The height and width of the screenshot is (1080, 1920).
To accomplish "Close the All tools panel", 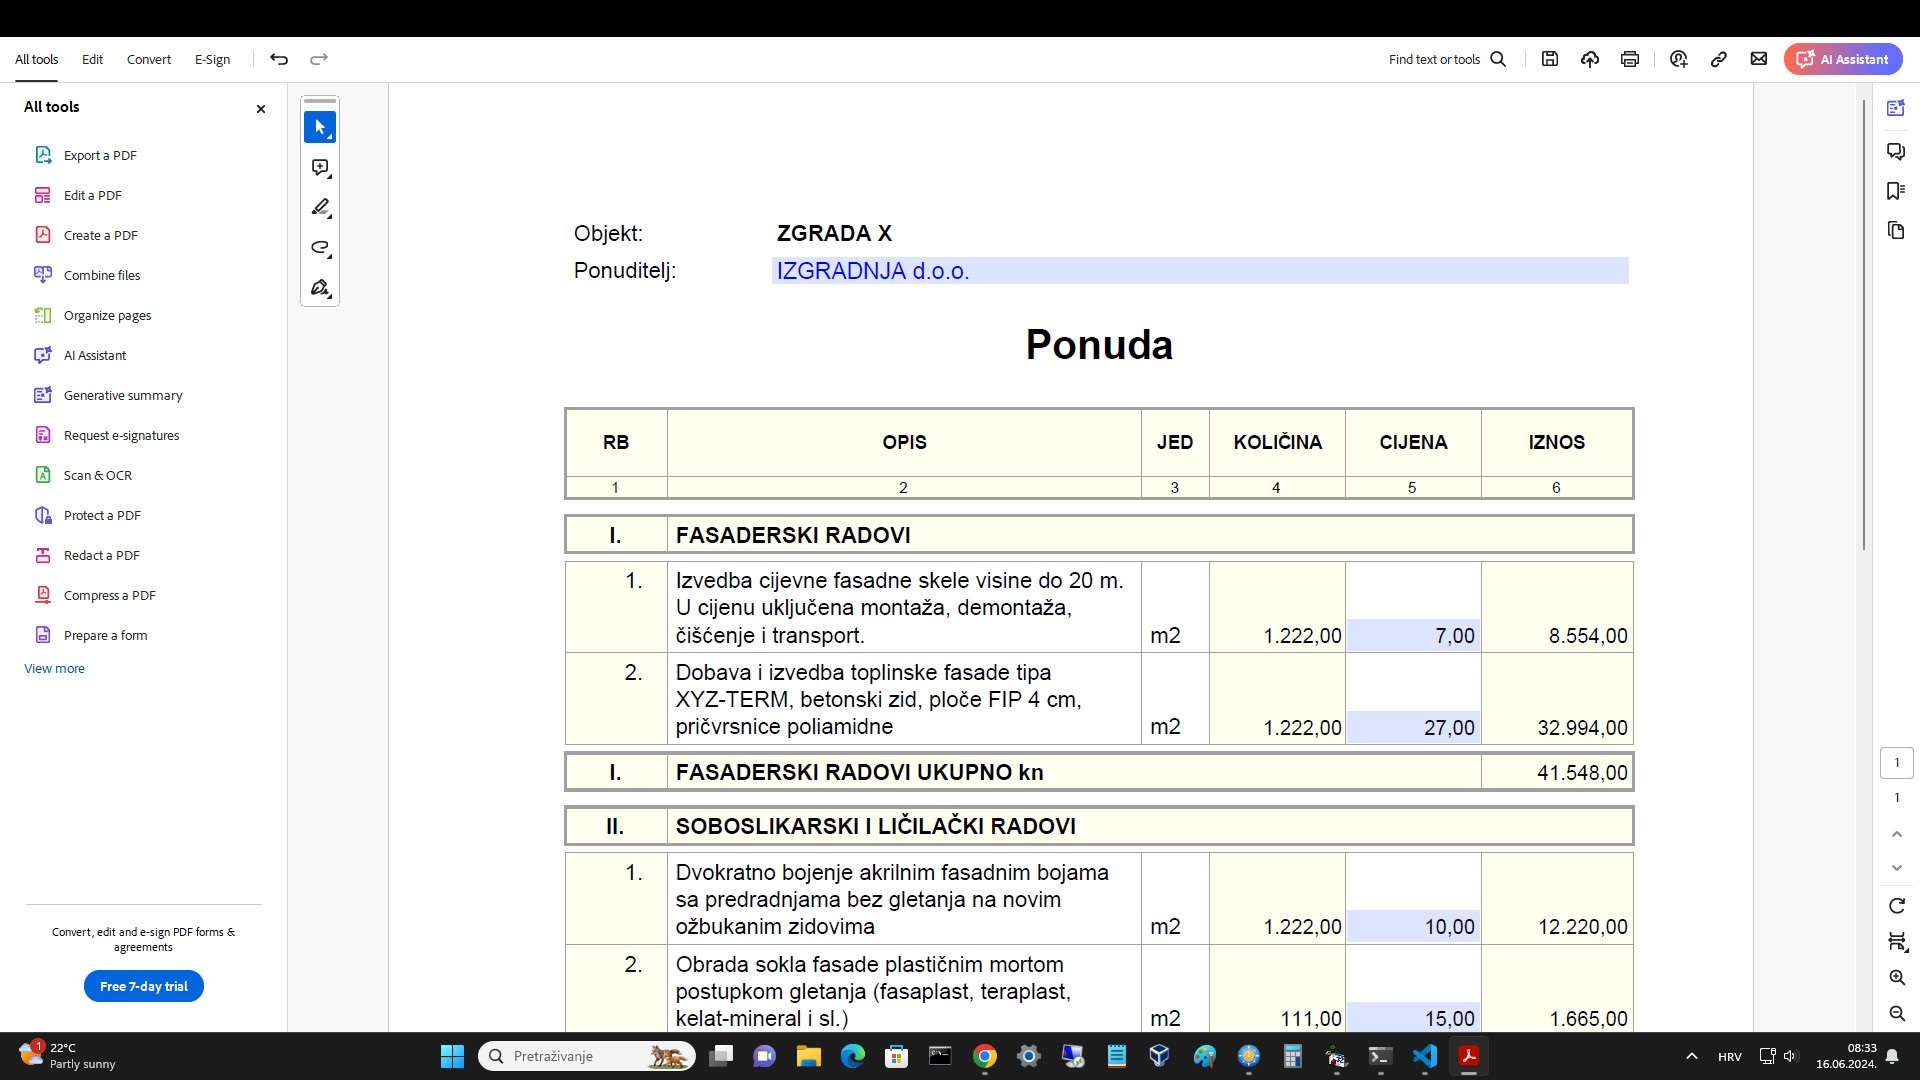I will (261, 109).
